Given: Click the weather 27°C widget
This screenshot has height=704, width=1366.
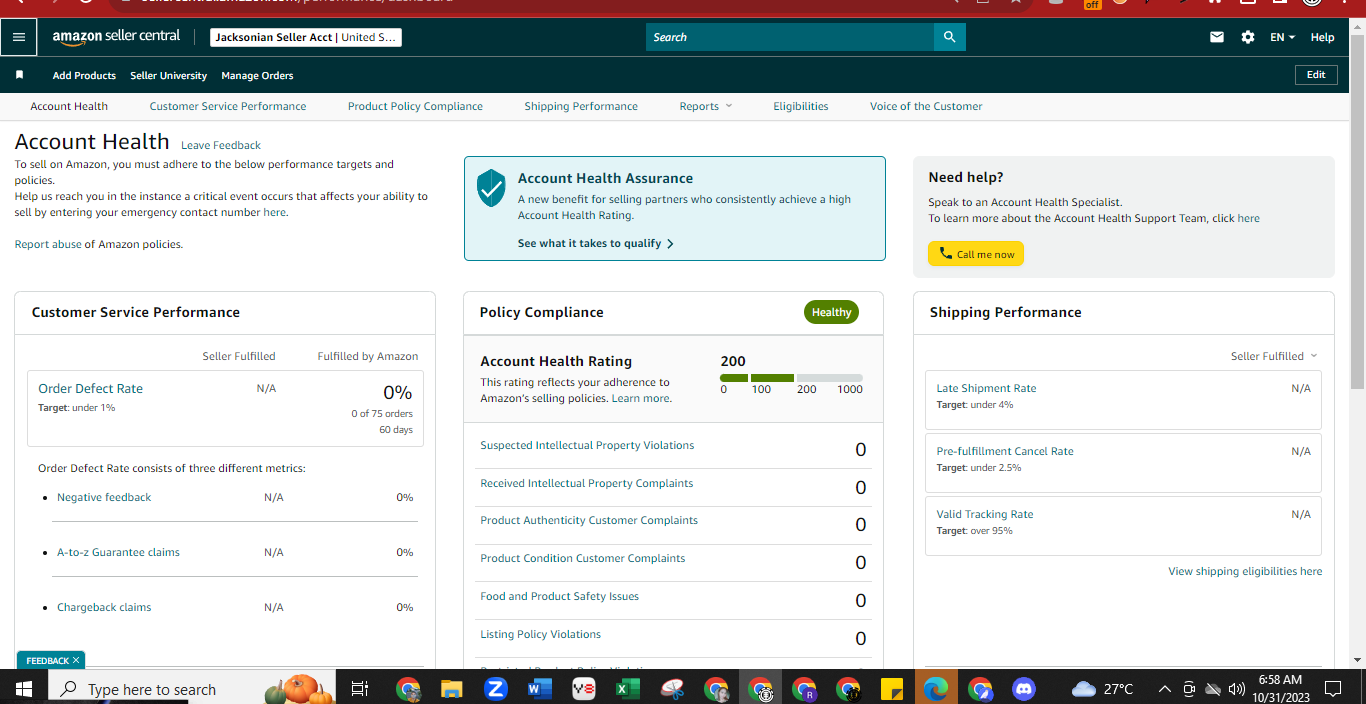Looking at the screenshot, I should click(x=1102, y=689).
